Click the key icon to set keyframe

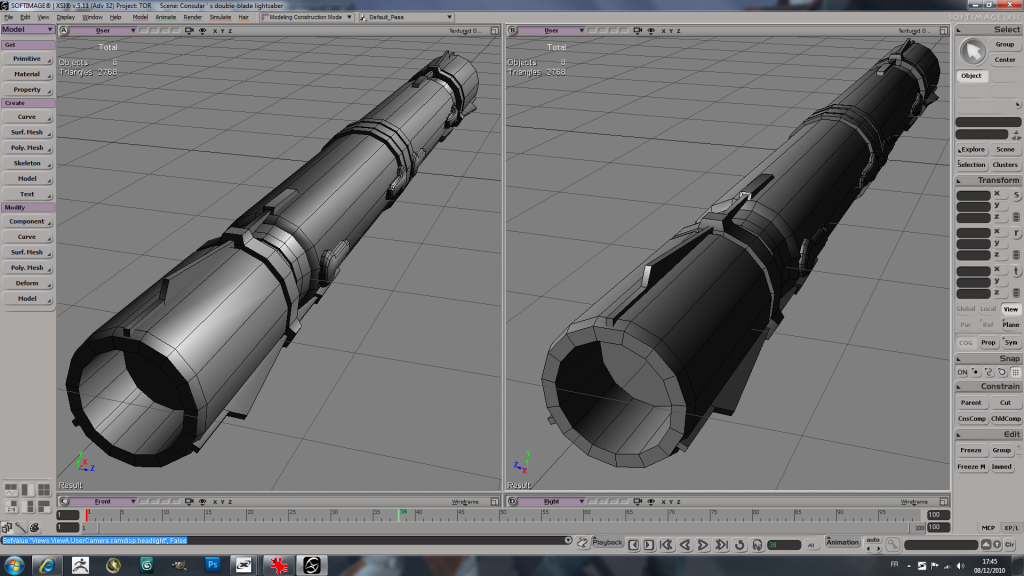(893, 544)
